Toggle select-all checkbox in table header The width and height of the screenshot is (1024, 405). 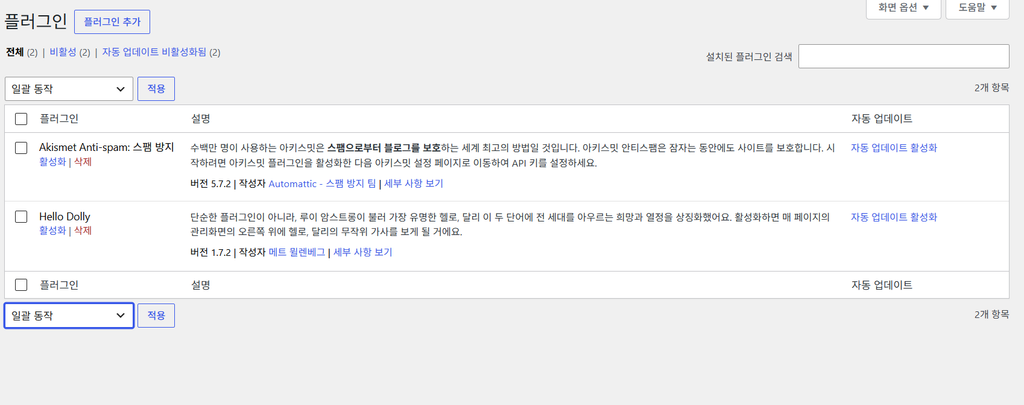pos(21,119)
